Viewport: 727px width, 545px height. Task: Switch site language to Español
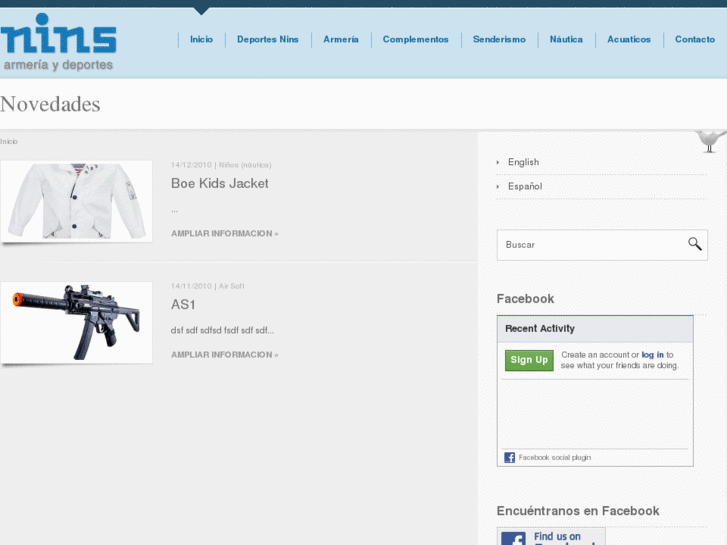pos(525,186)
